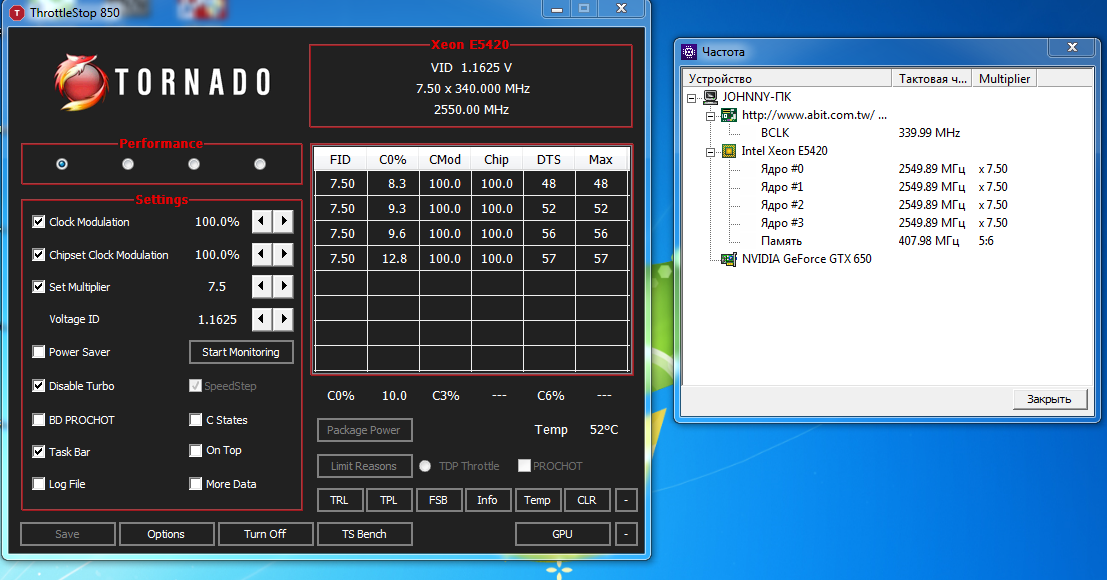Click the NVIDIA GeForce GTX 650 icon

pos(729,259)
